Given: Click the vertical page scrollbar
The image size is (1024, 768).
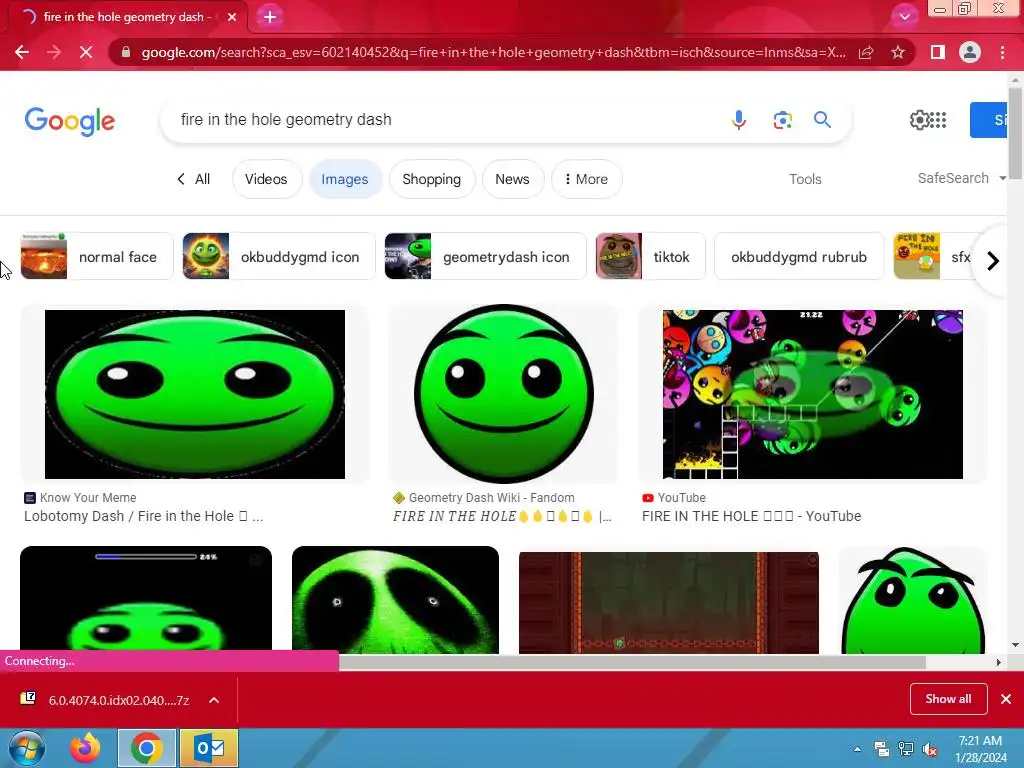Looking at the screenshot, I should click(1015, 133).
